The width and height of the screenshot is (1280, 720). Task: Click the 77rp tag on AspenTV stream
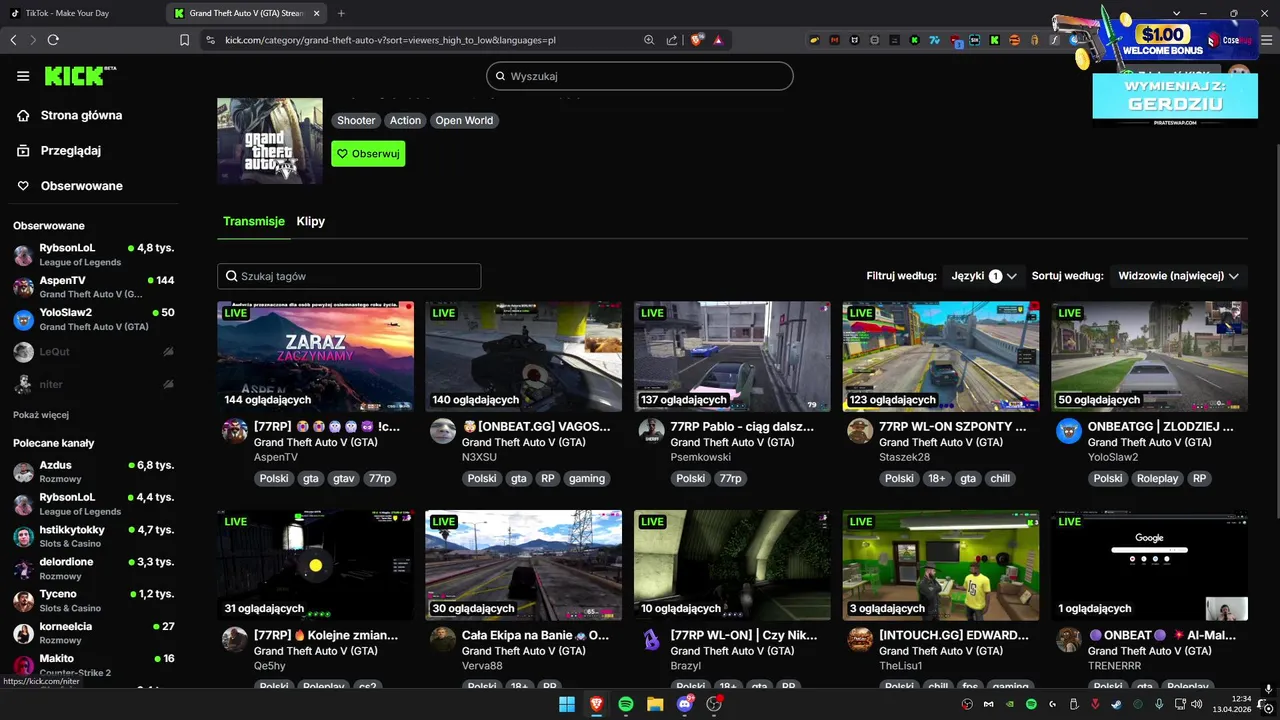[x=380, y=478]
